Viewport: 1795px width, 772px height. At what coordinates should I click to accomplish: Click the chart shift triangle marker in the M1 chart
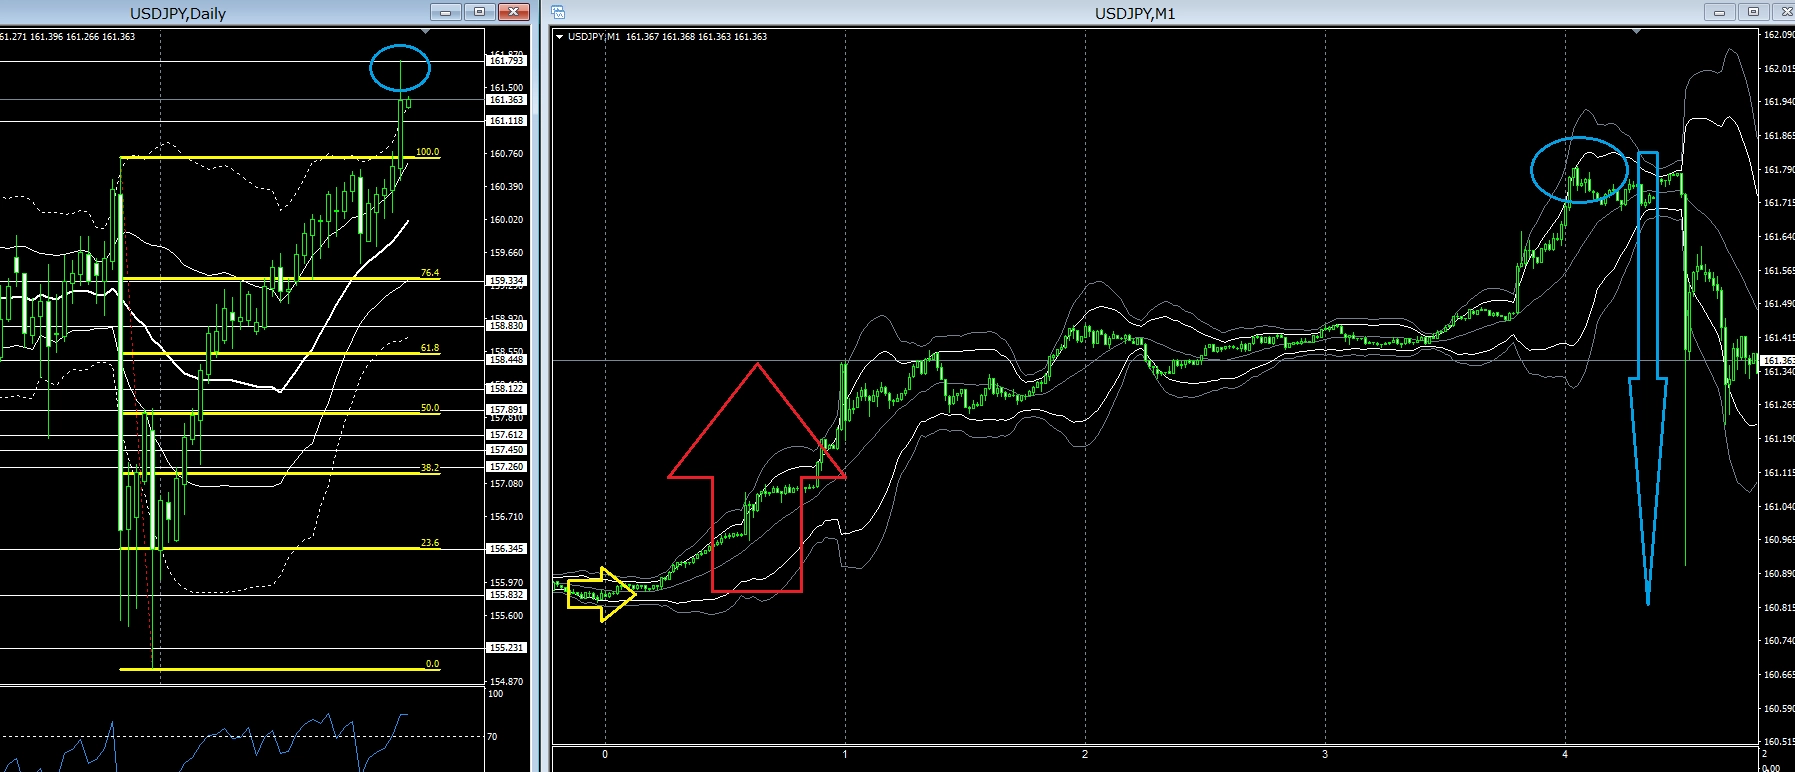(1637, 32)
